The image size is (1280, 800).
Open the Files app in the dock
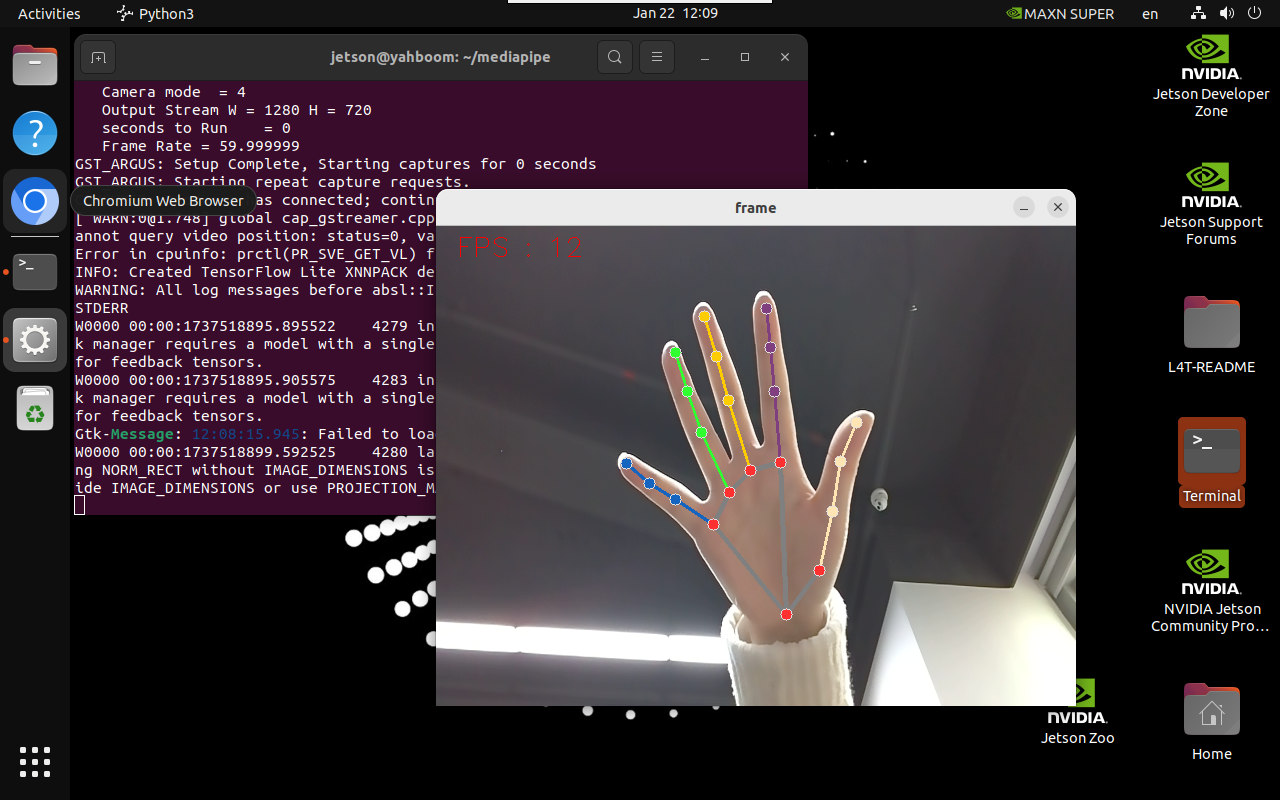[35, 66]
